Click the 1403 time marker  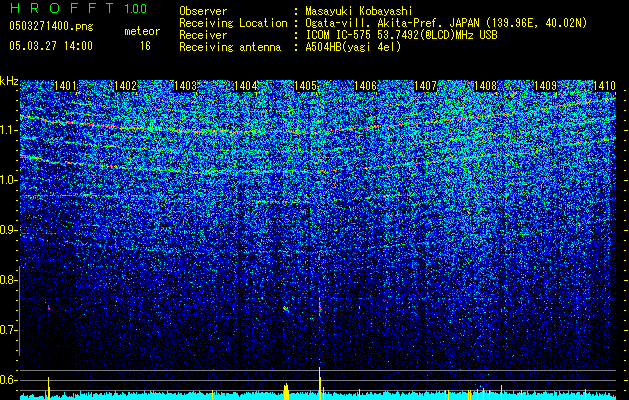(x=185, y=86)
